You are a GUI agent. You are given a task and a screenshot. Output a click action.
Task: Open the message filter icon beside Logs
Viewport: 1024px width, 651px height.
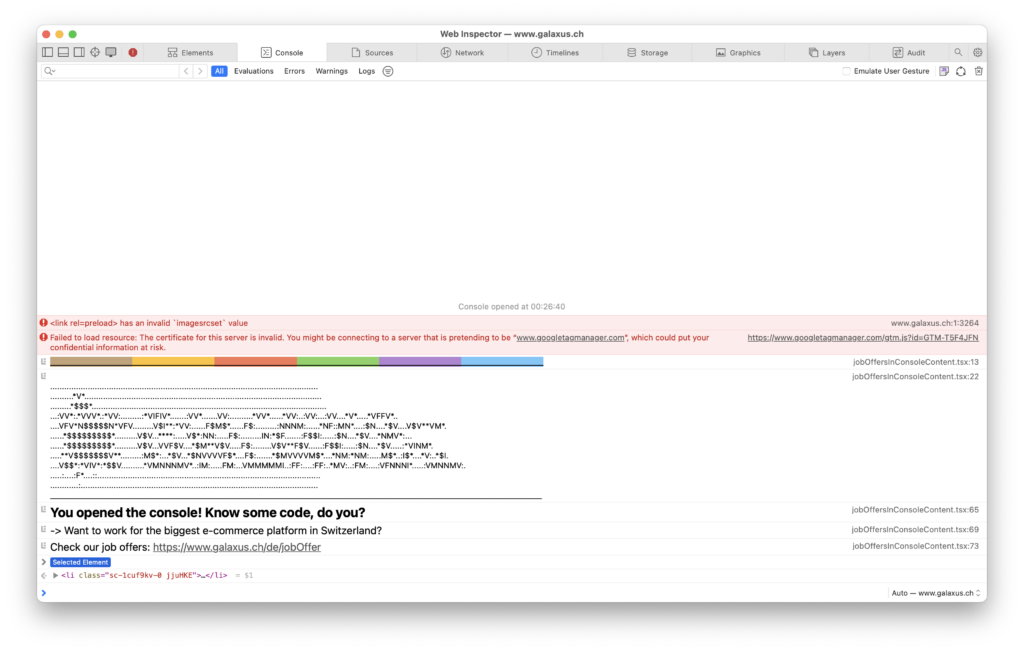point(388,71)
